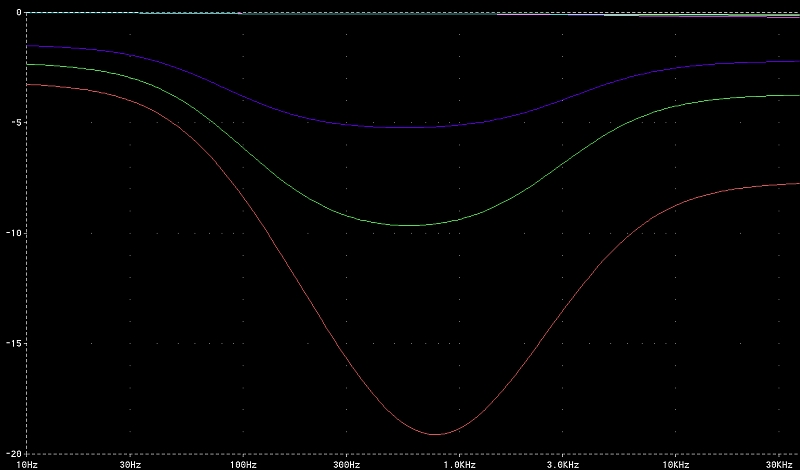Viewport: 800px width, 470px height.
Task: Select the green trace at its dip
Action: (x=410, y=225)
